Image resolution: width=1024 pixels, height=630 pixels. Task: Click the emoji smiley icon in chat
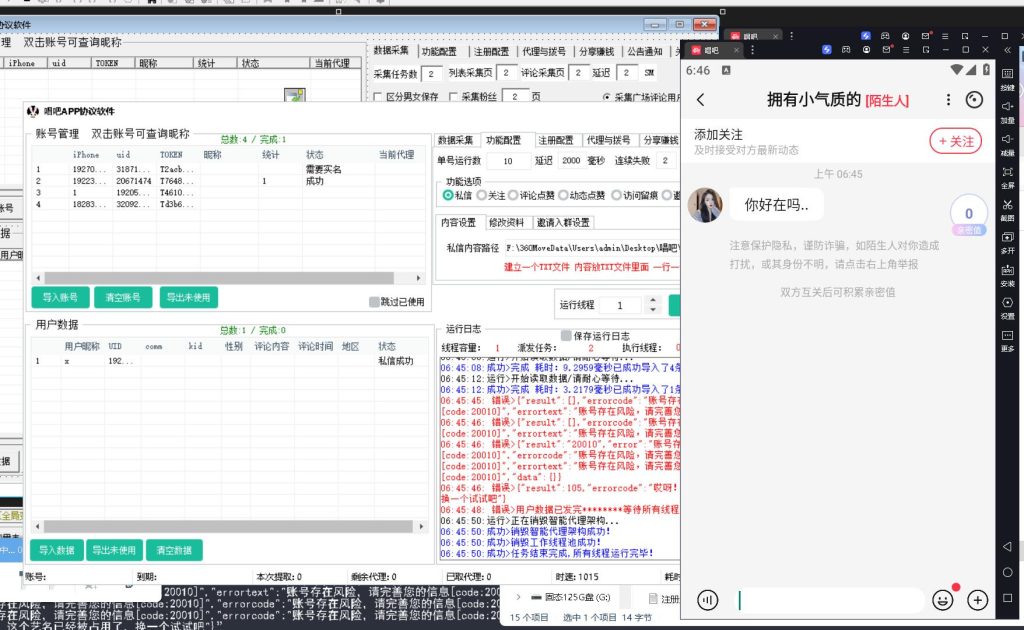[x=942, y=600]
